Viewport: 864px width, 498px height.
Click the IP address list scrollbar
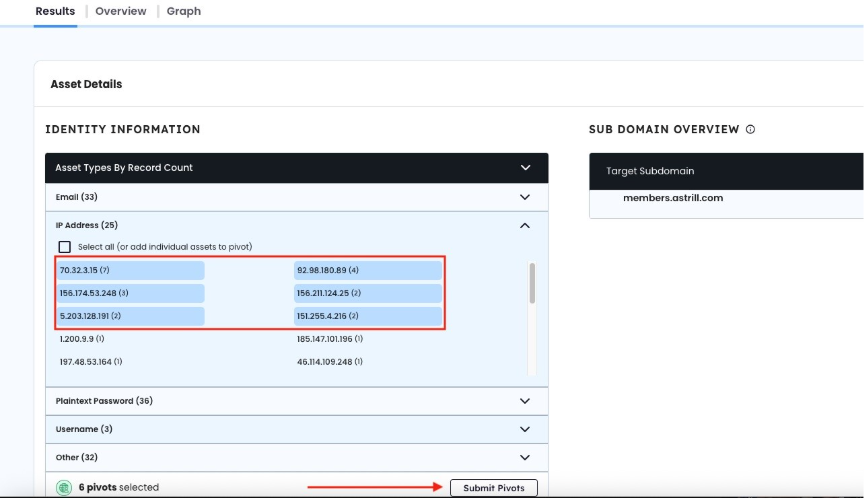pos(532,283)
